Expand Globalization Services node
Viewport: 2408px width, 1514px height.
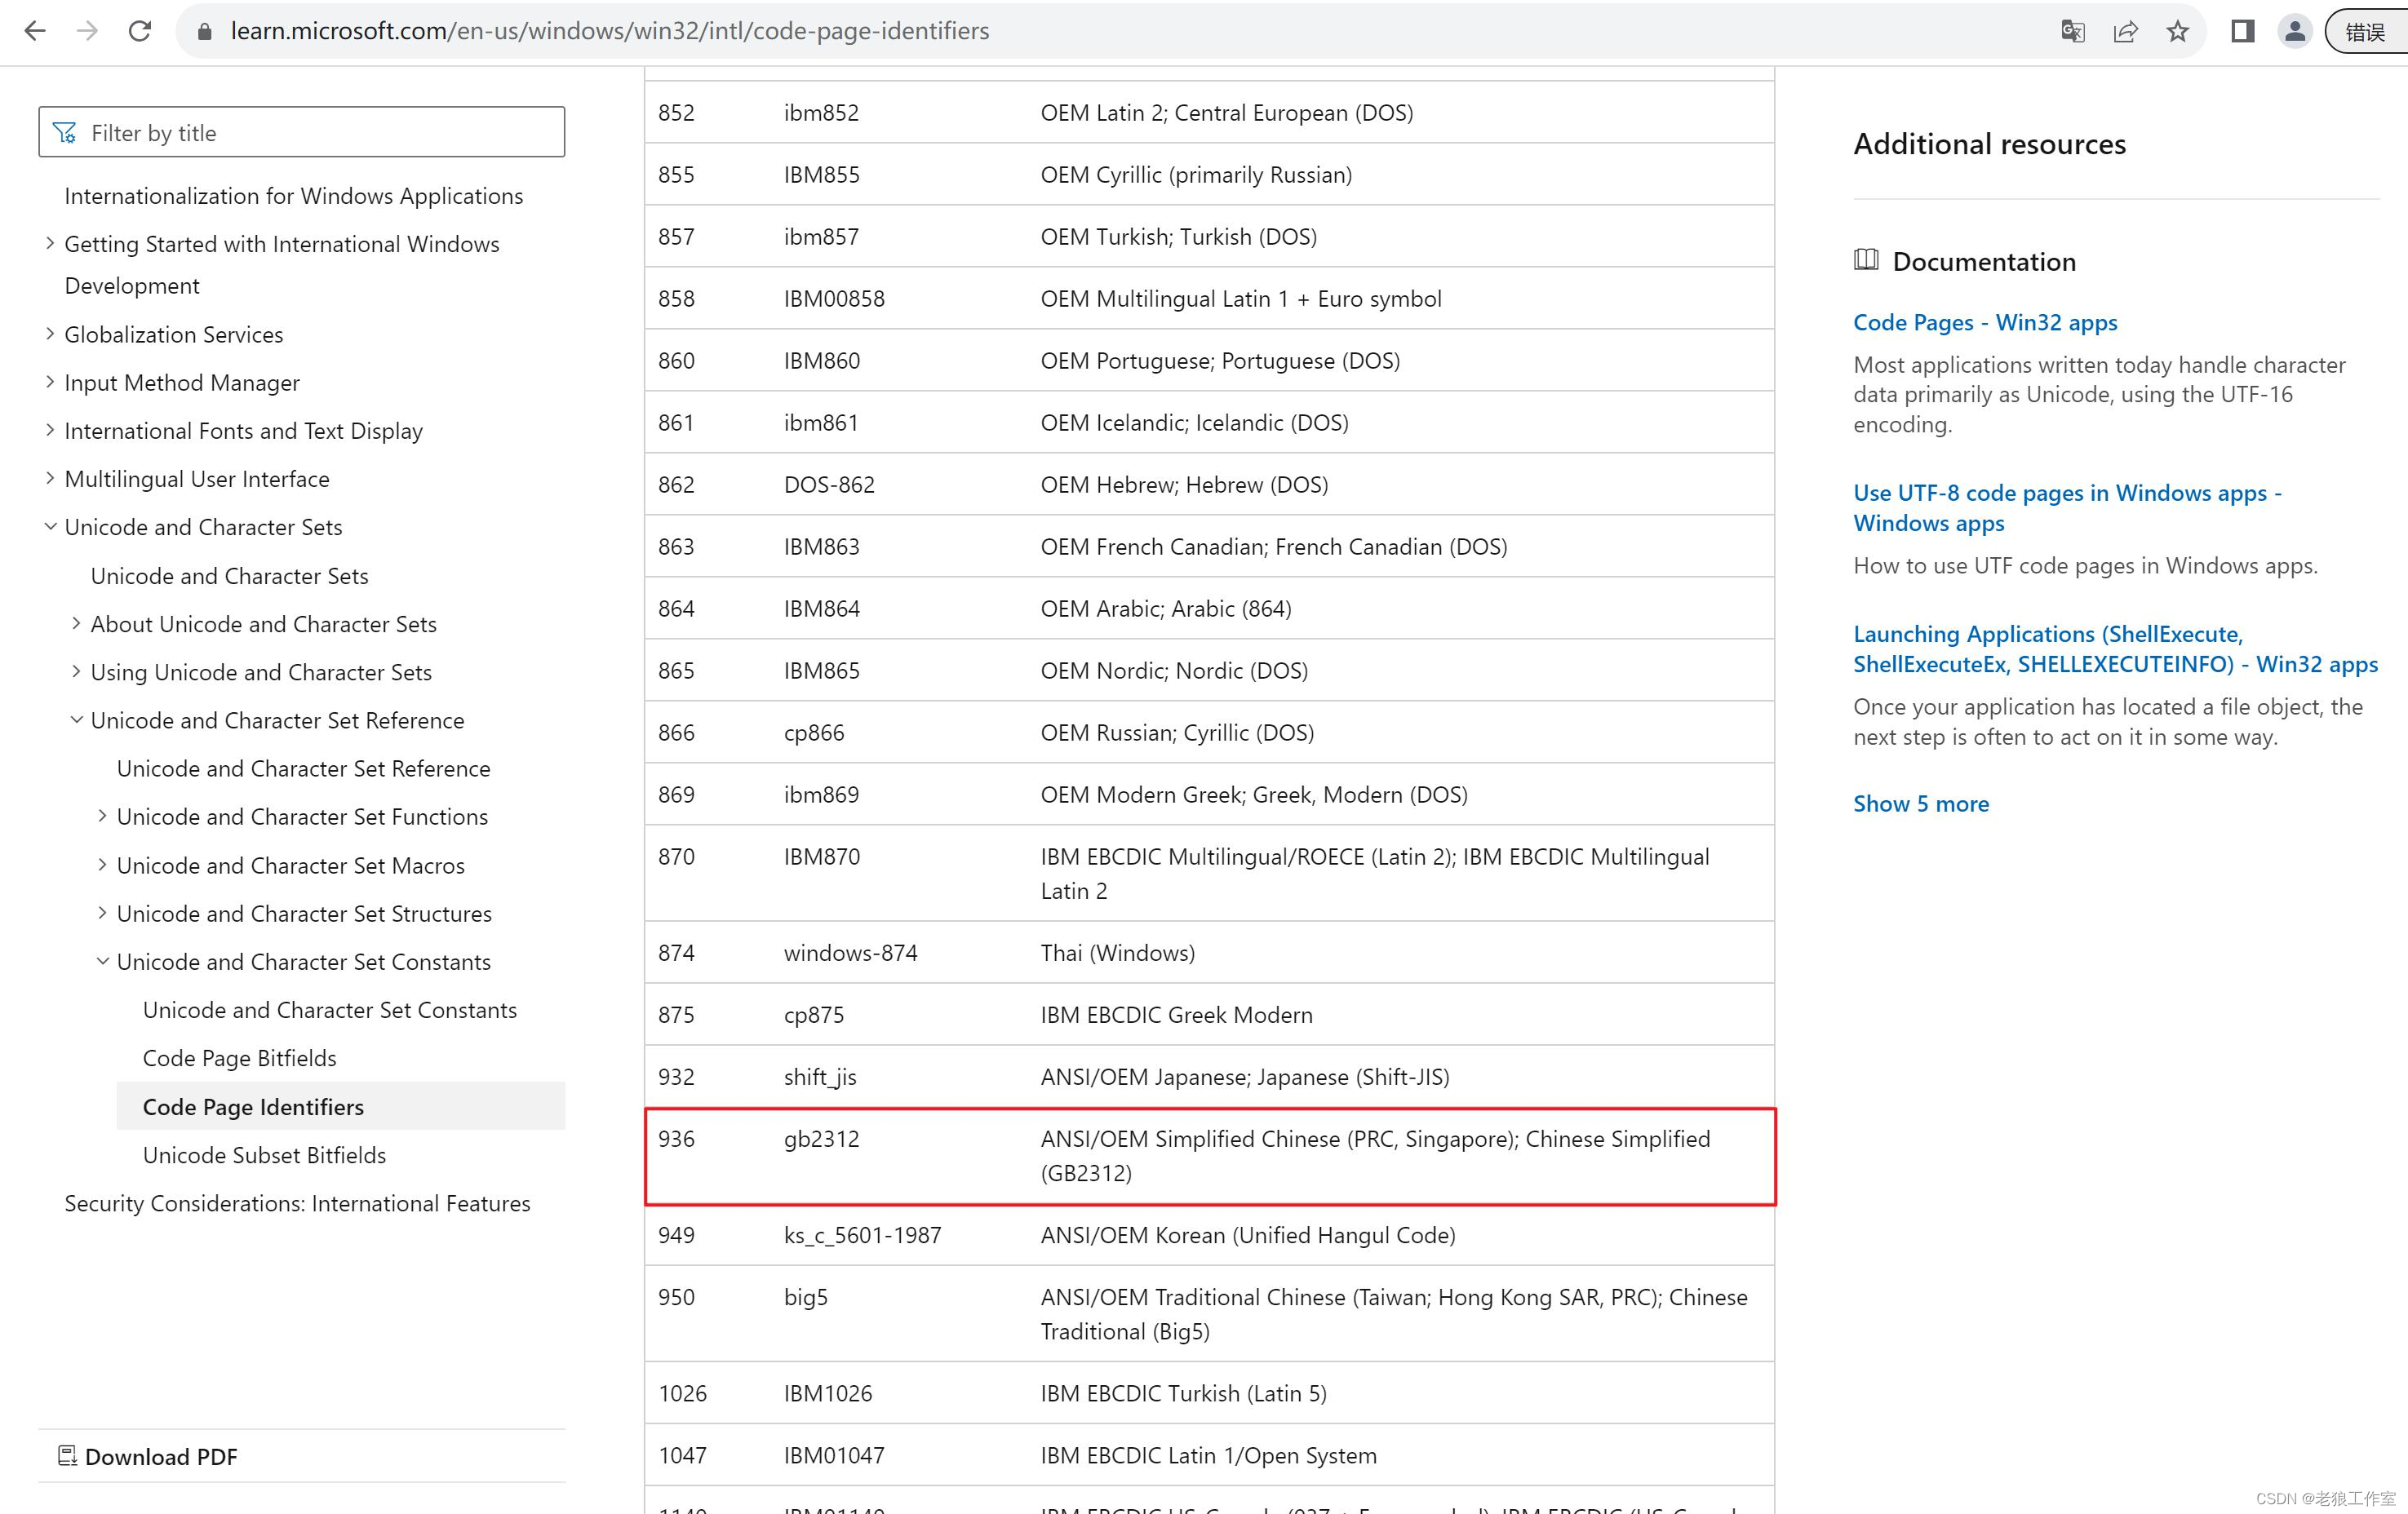pos(50,333)
